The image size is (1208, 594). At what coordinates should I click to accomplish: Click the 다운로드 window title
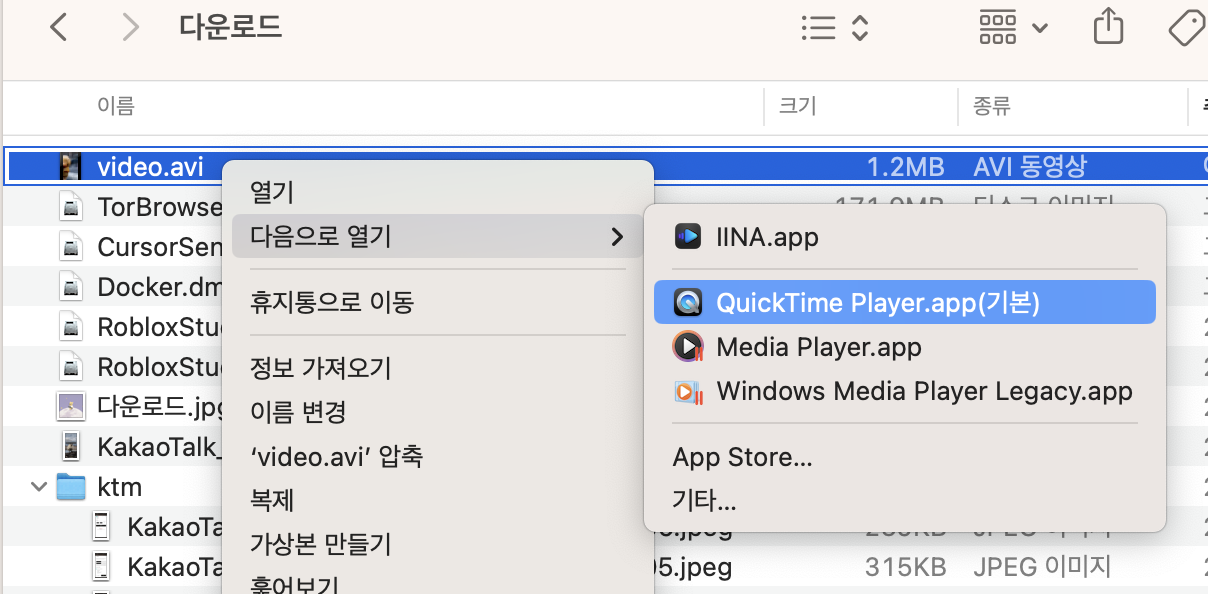230,27
